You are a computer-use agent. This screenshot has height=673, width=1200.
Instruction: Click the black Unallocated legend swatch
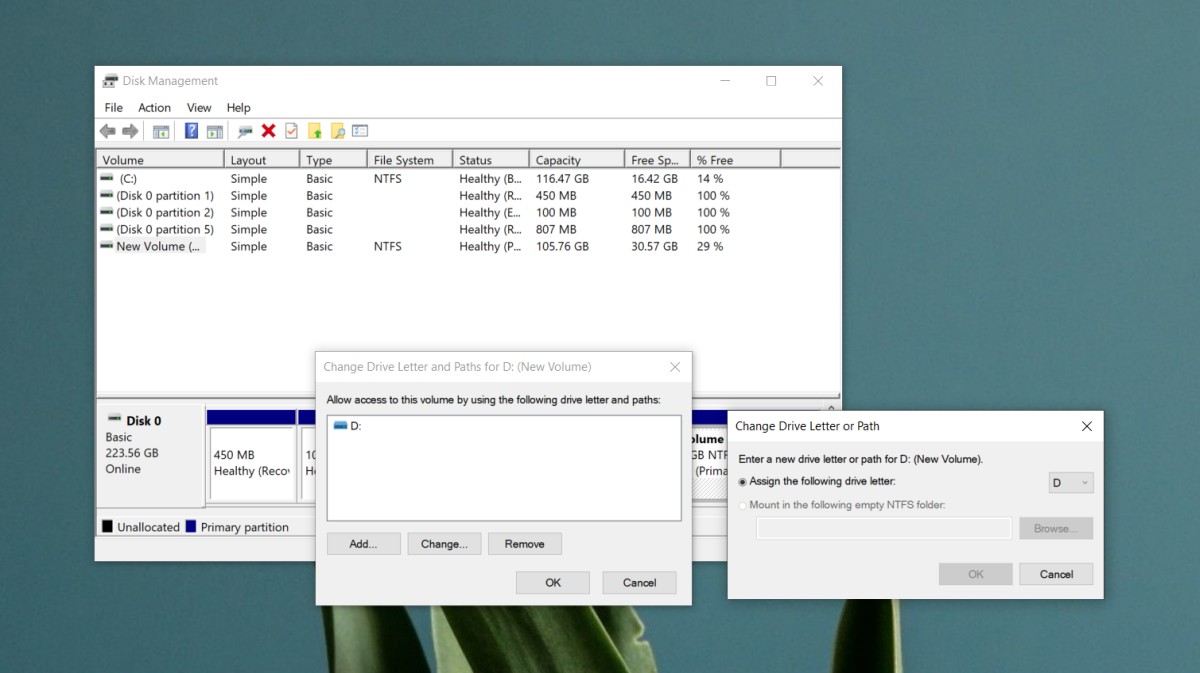(107, 526)
